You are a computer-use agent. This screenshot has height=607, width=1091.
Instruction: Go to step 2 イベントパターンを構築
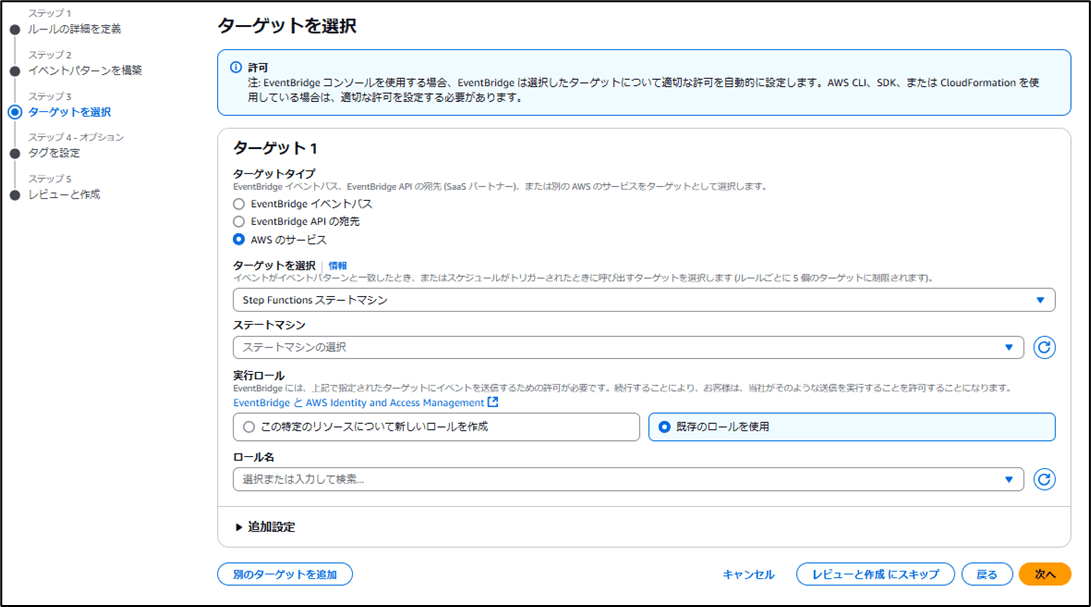(85, 70)
